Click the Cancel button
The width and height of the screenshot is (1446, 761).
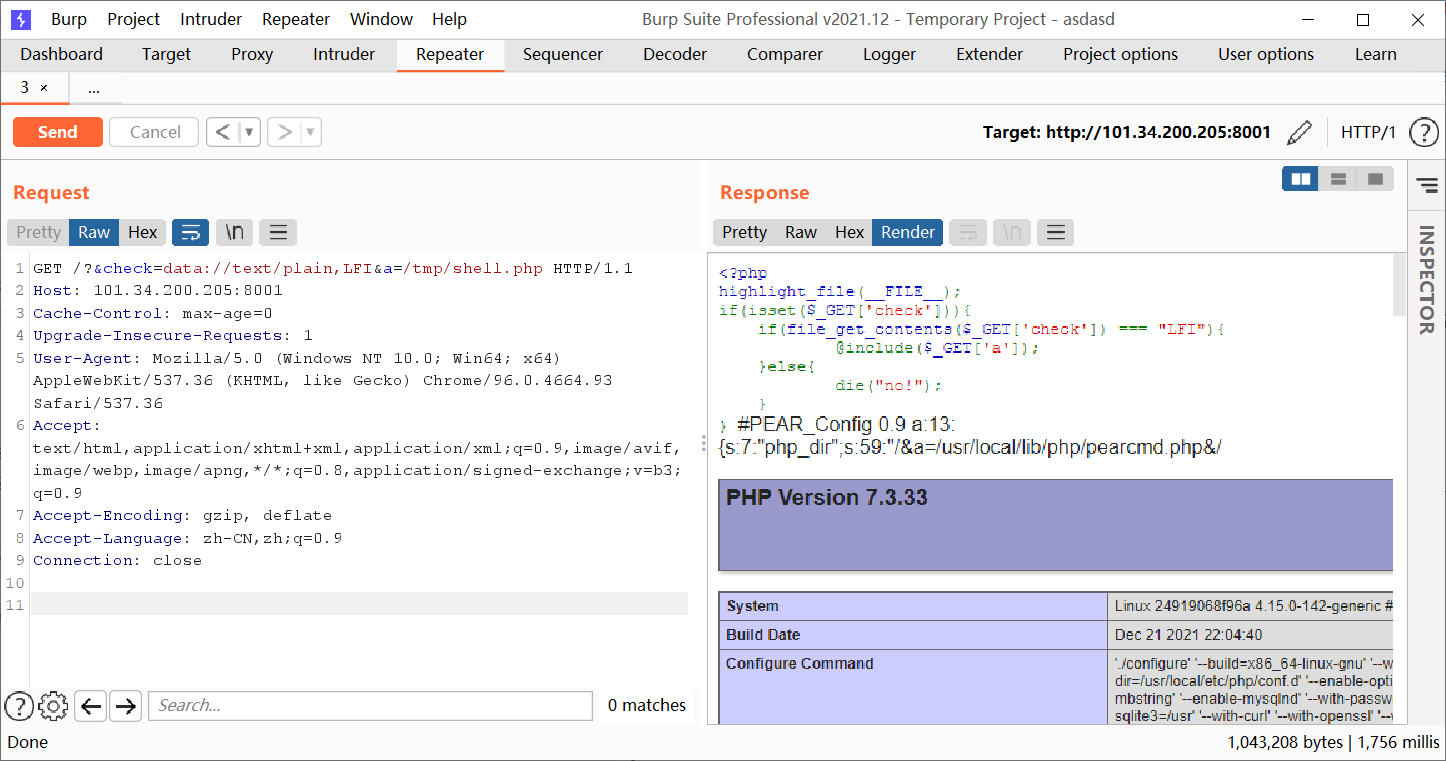(155, 132)
